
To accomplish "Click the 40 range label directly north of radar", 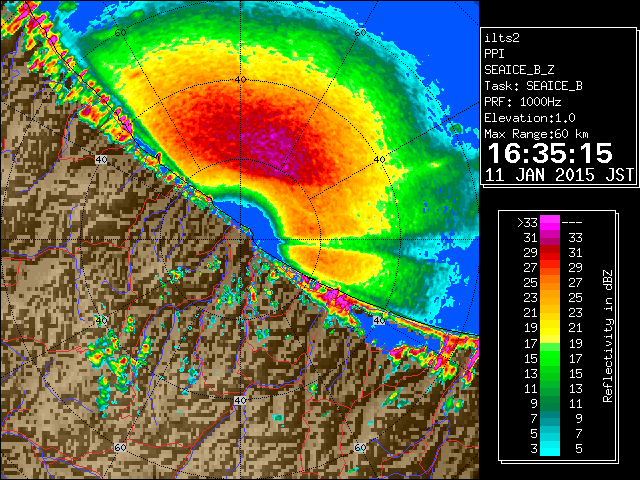I will tap(240, 80).
